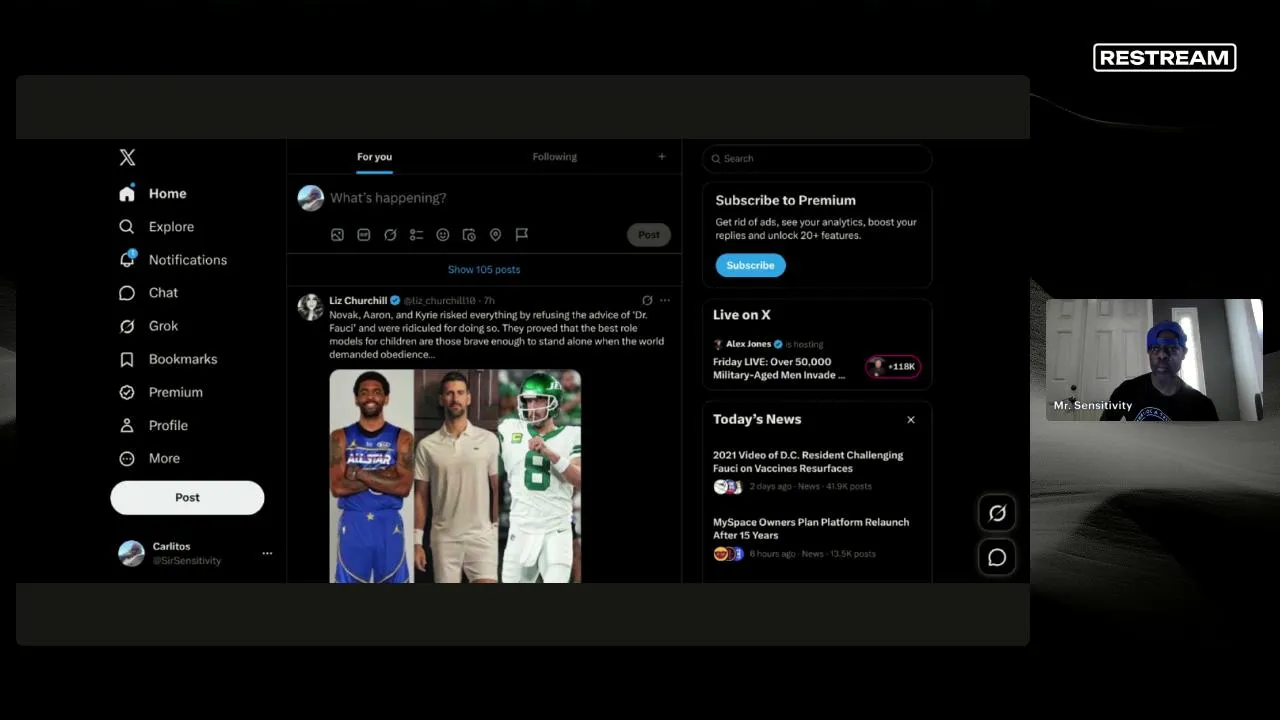Click Liz Churchill's avatar
Image resolution: width=1280 pixels, height=720 pixels.
click(x=310, y=306)
